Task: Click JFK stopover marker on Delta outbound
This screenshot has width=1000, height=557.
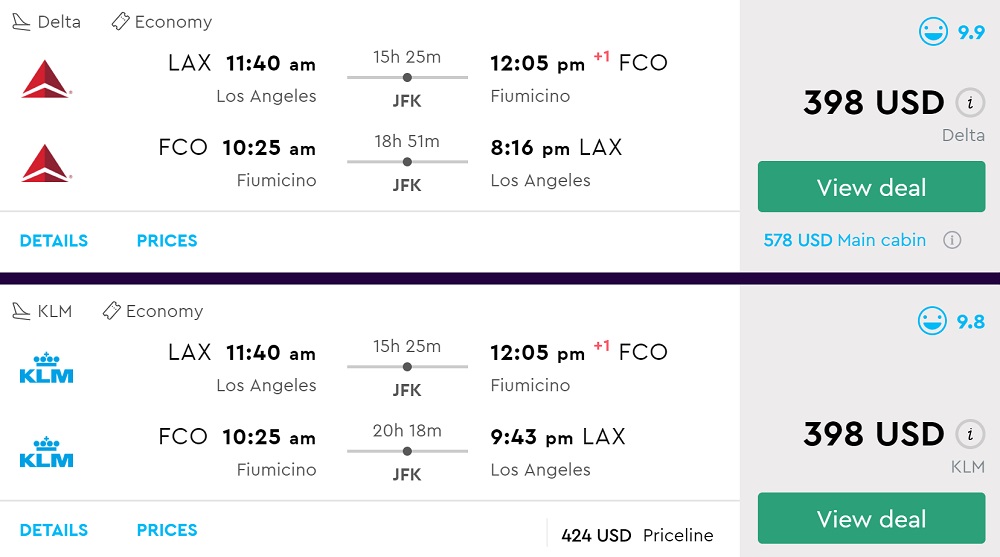Action: [407, 77]
